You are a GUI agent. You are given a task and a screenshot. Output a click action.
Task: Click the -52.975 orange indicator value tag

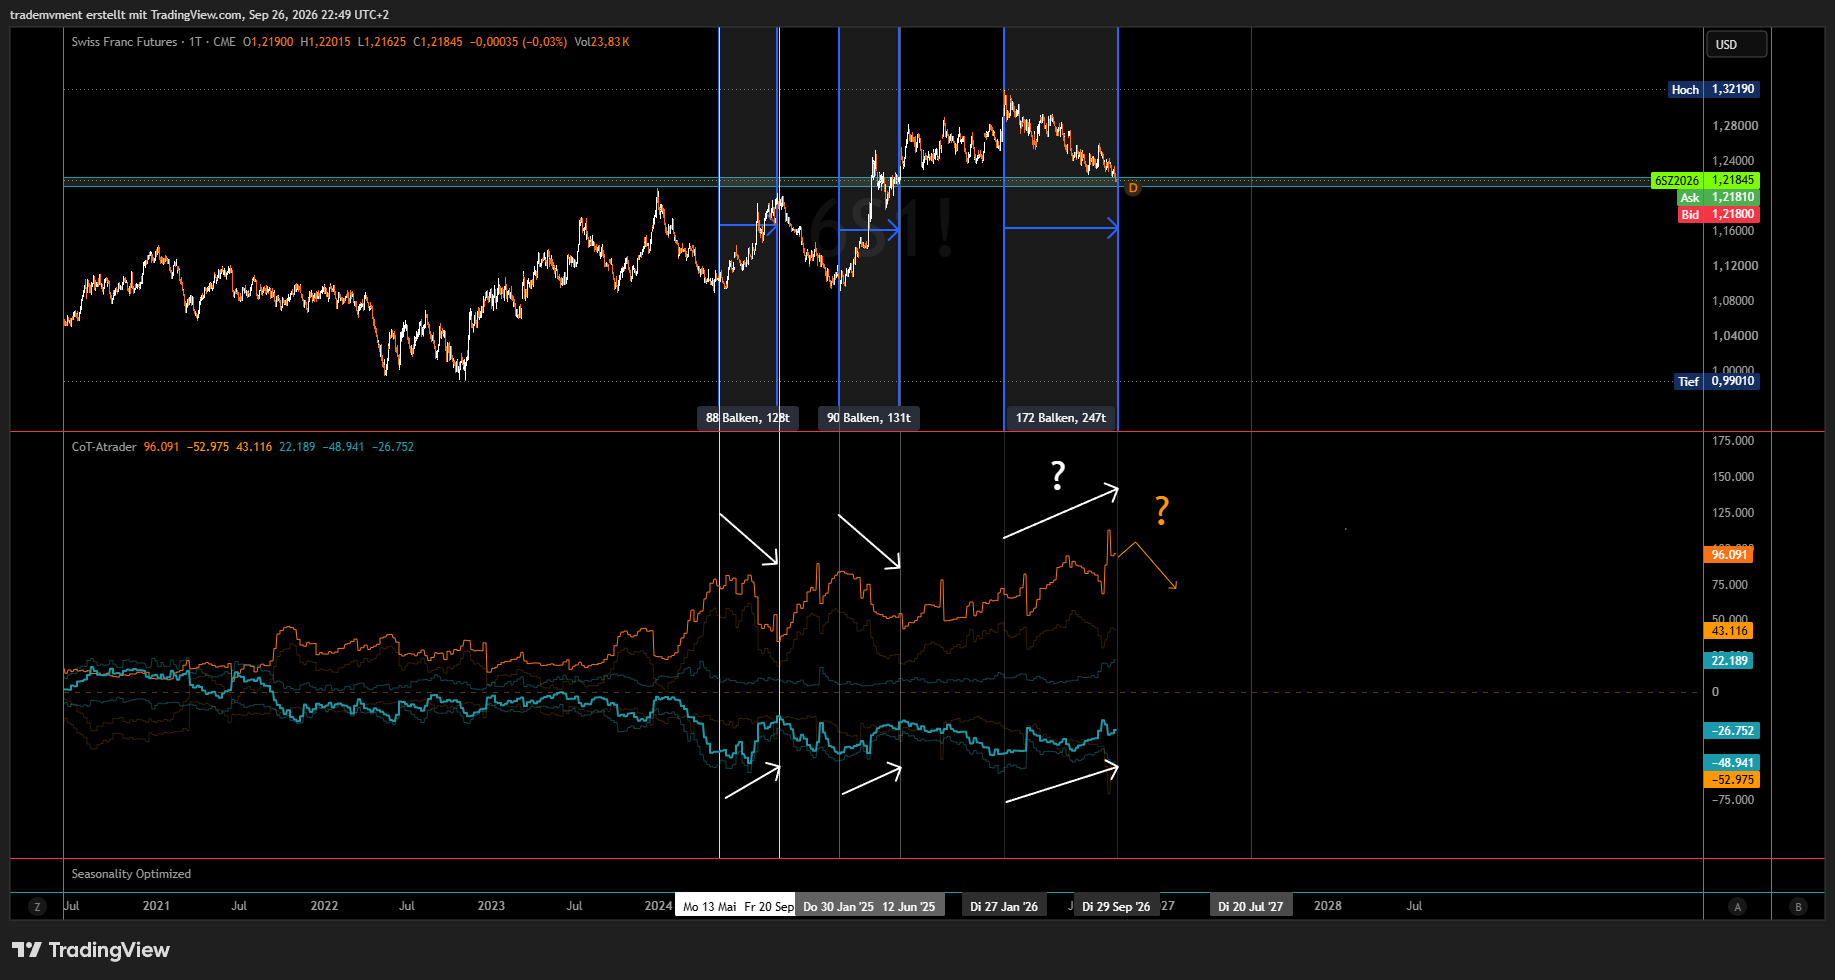[1731, 780]
